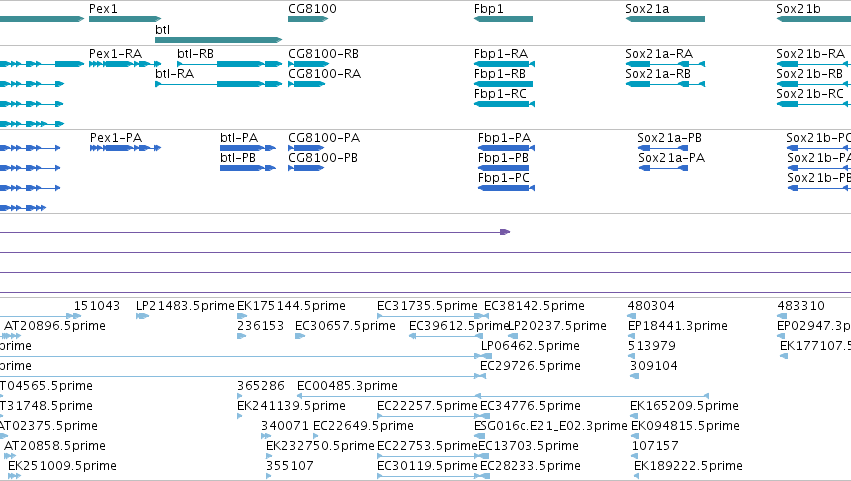Image resolution: width=851 pixels, height=481 pixels.
Task: Open EST EK094815.5prime
Action: 685,426
